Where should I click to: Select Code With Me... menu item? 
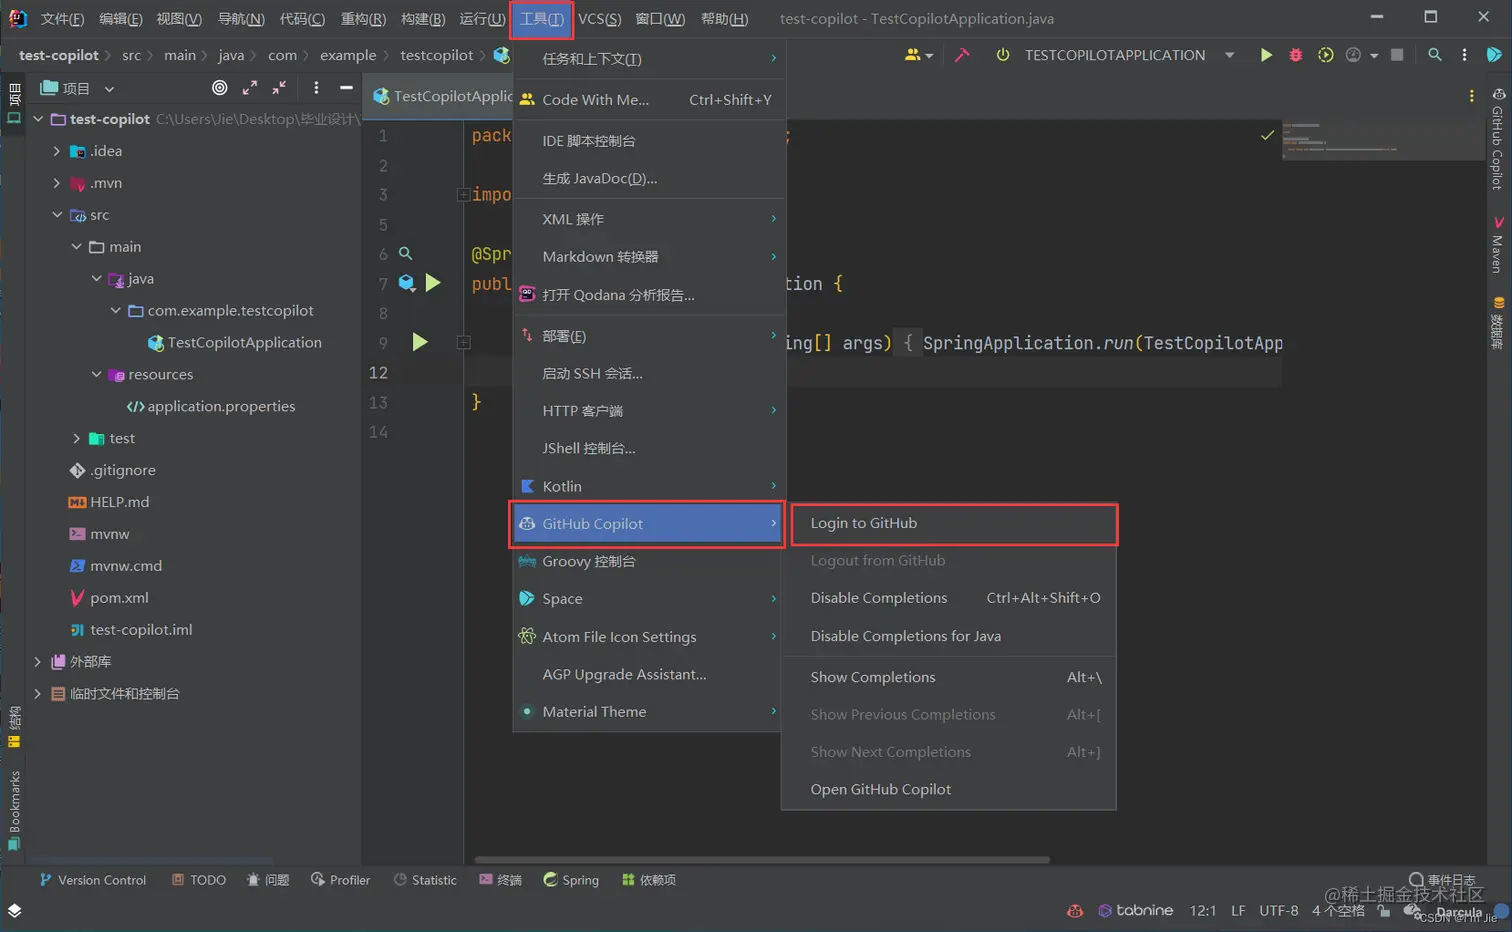tap(647, 100)
